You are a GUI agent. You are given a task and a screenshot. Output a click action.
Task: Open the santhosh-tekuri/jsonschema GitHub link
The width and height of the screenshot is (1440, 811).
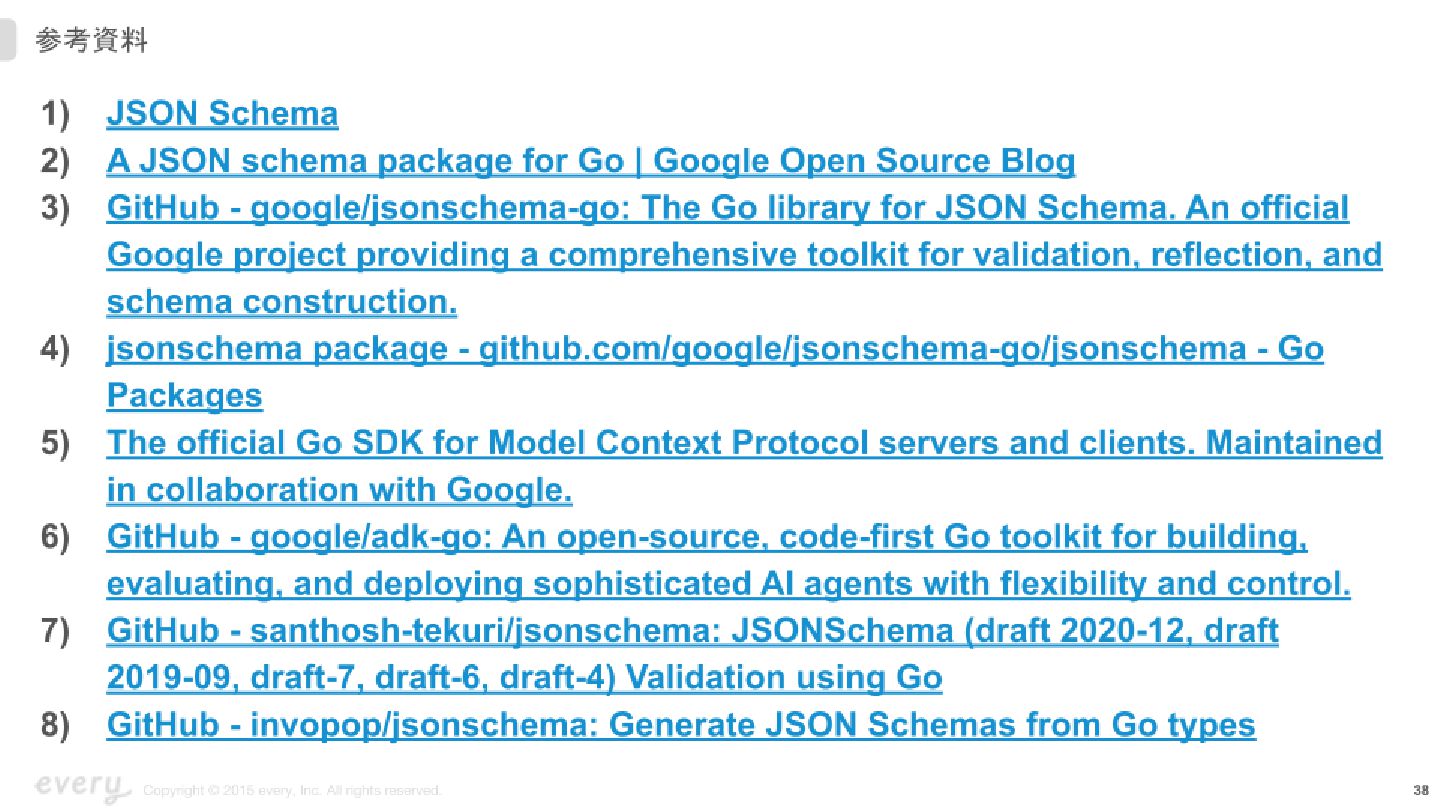coord(692,654)
